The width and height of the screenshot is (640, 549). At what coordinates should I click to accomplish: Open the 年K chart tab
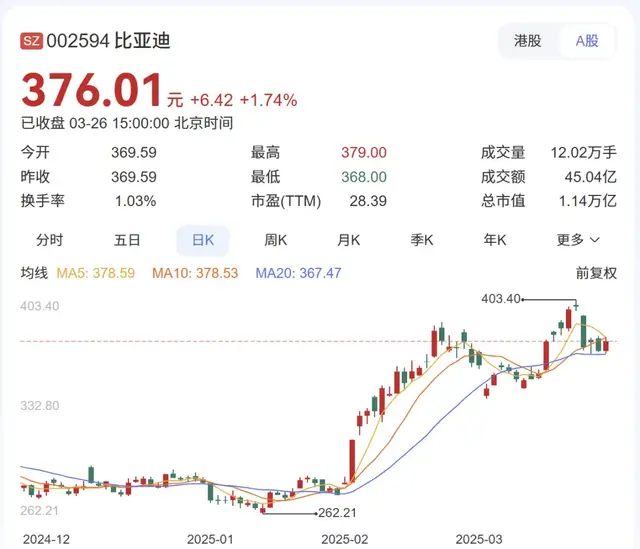495,240
